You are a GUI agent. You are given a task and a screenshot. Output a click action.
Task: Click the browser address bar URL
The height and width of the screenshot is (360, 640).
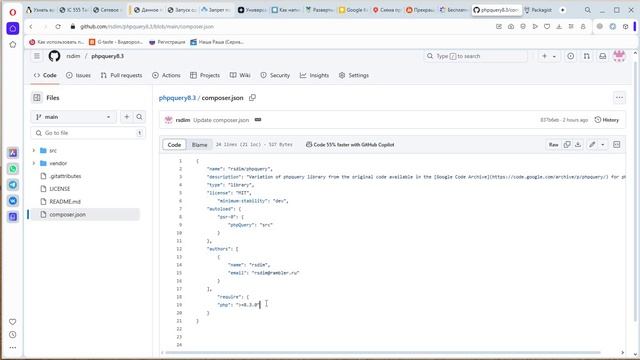coord(147,27)
